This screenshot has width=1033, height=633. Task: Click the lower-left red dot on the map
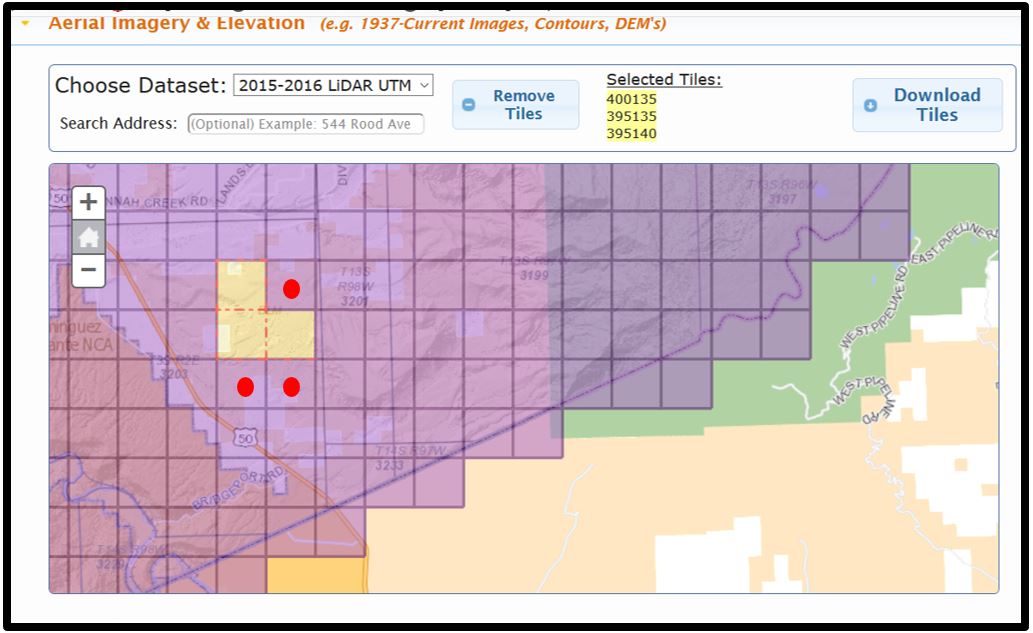[245, 386]
